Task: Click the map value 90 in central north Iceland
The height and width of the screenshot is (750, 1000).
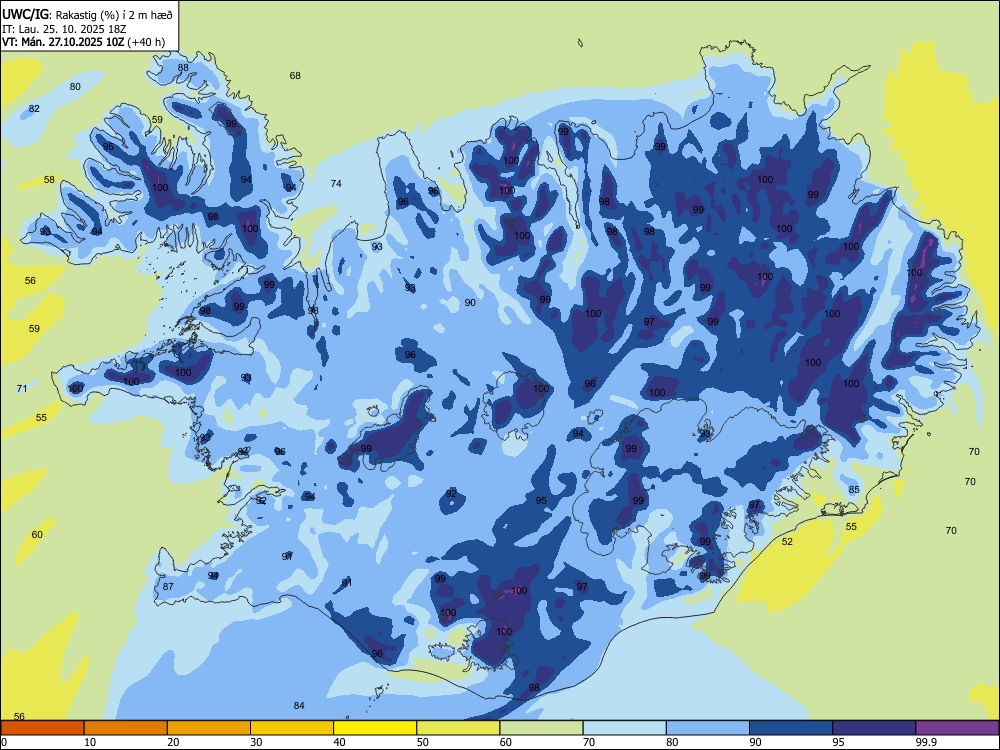Action: [x=470, y=303]
